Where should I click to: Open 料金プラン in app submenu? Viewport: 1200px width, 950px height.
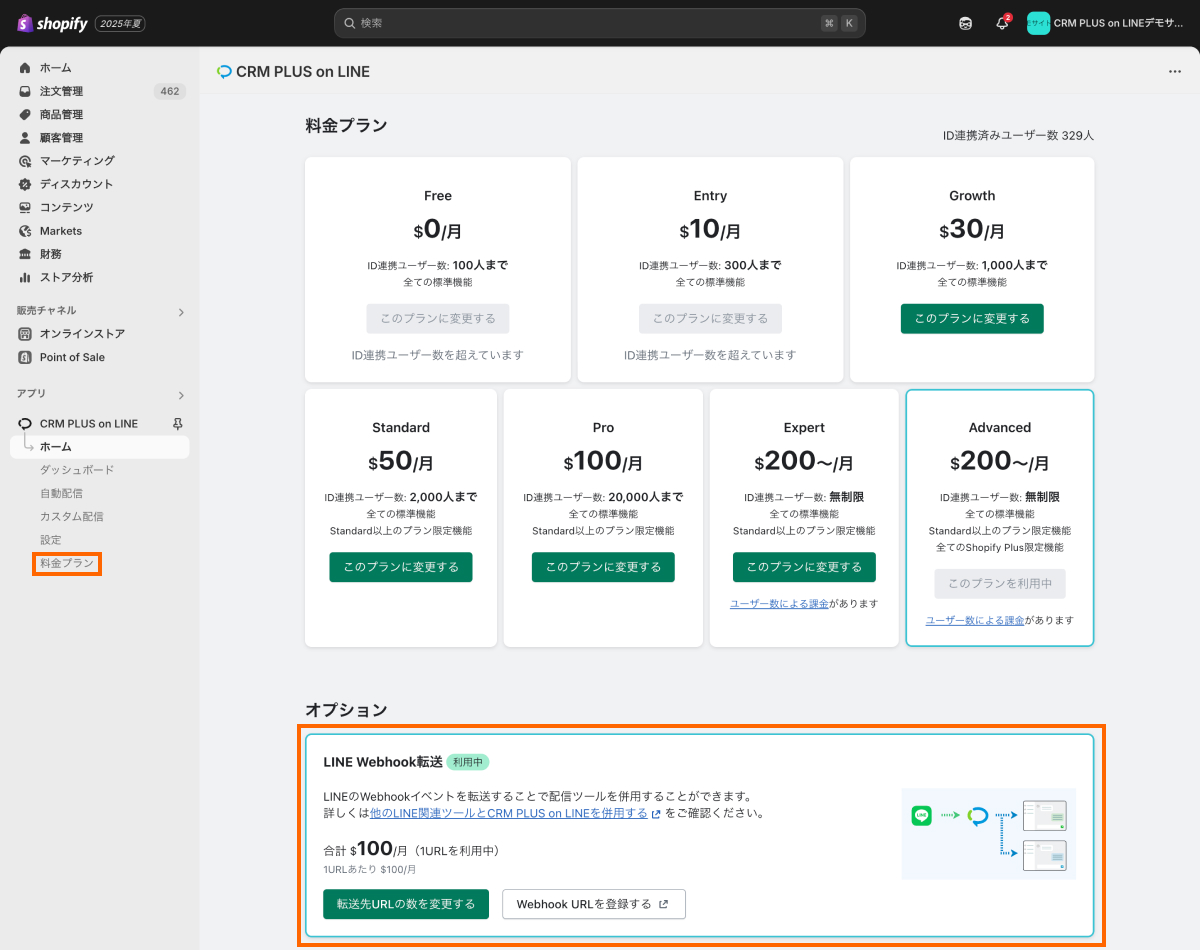tap(67, 564)
